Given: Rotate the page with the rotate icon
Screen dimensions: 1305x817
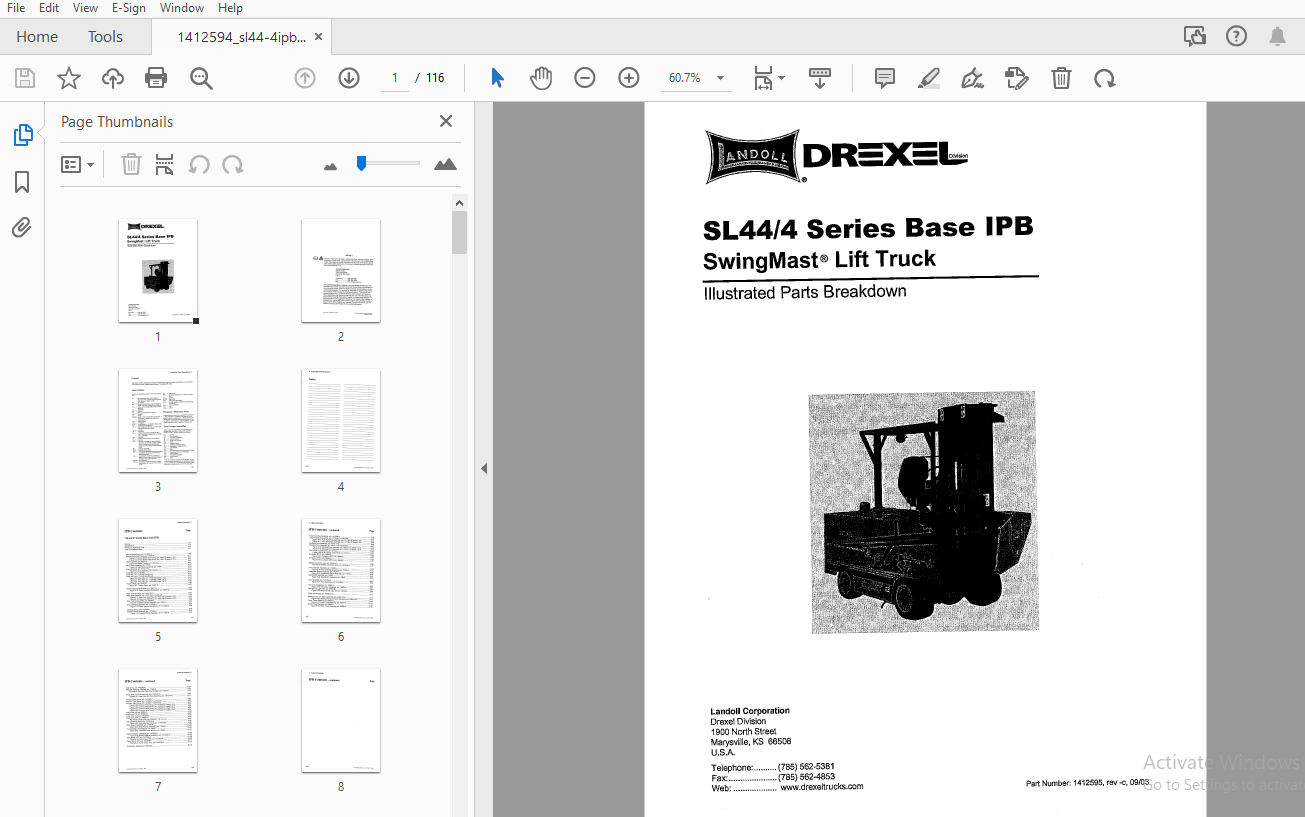Looking at the screenshot, I should 1104,78.
